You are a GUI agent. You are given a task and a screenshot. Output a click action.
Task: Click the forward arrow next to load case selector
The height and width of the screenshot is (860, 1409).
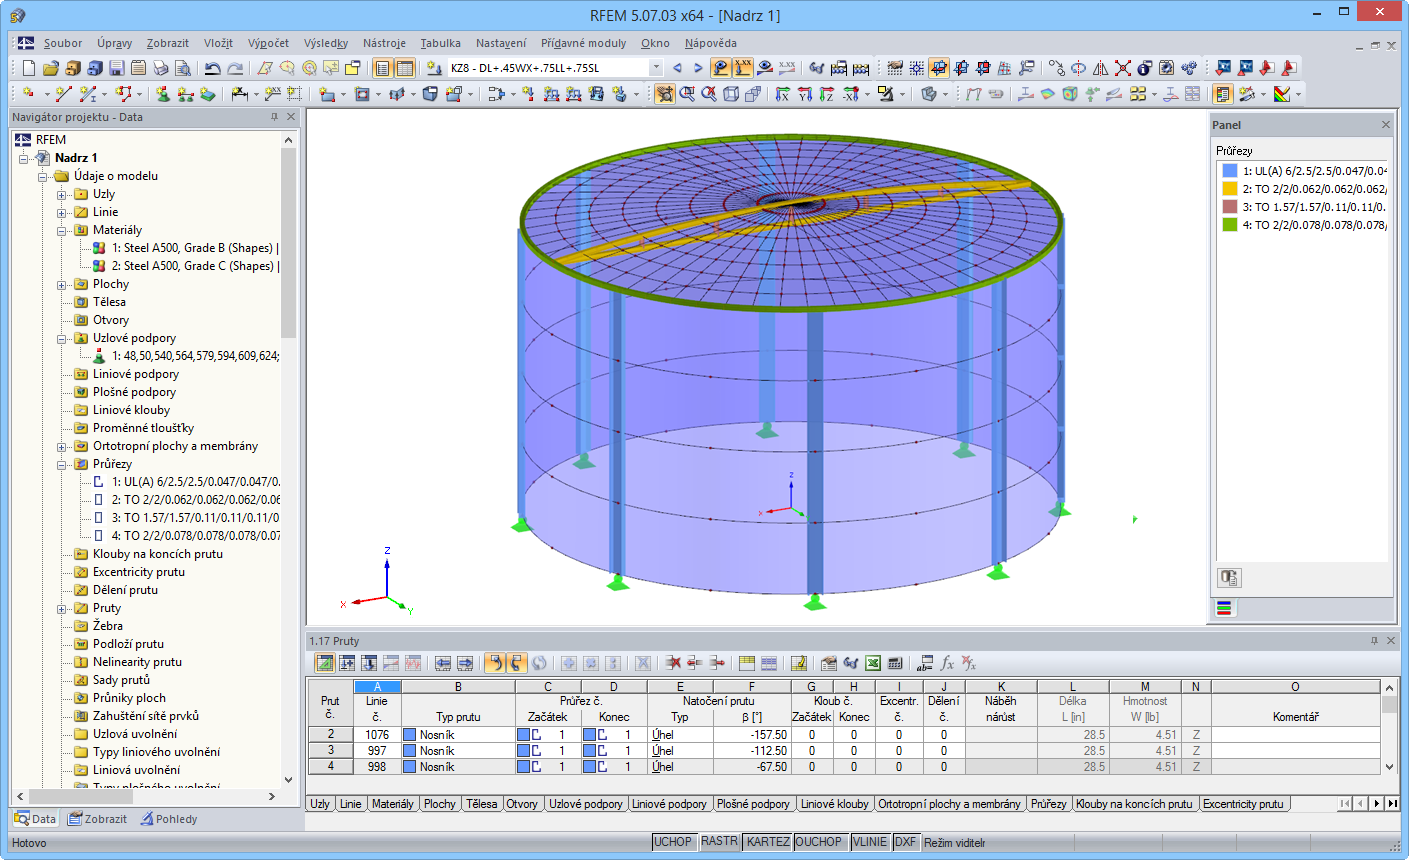pyautogui.click(x=697, y=67)
